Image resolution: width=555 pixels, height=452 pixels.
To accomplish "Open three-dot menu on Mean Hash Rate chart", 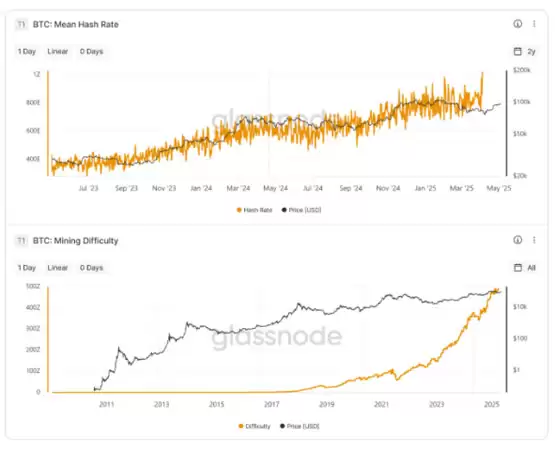I will (x=534, y=24).
